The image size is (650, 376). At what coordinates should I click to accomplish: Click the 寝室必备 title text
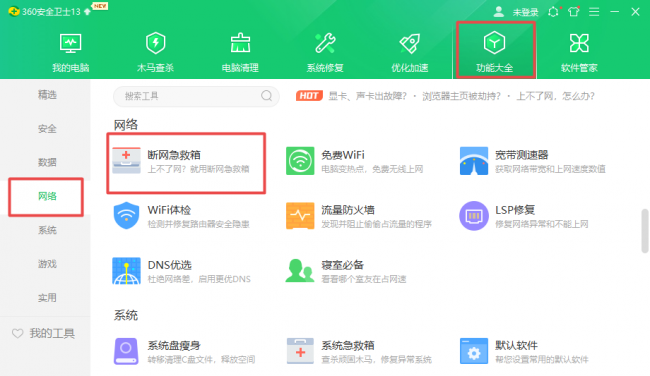tap(342, 265)
